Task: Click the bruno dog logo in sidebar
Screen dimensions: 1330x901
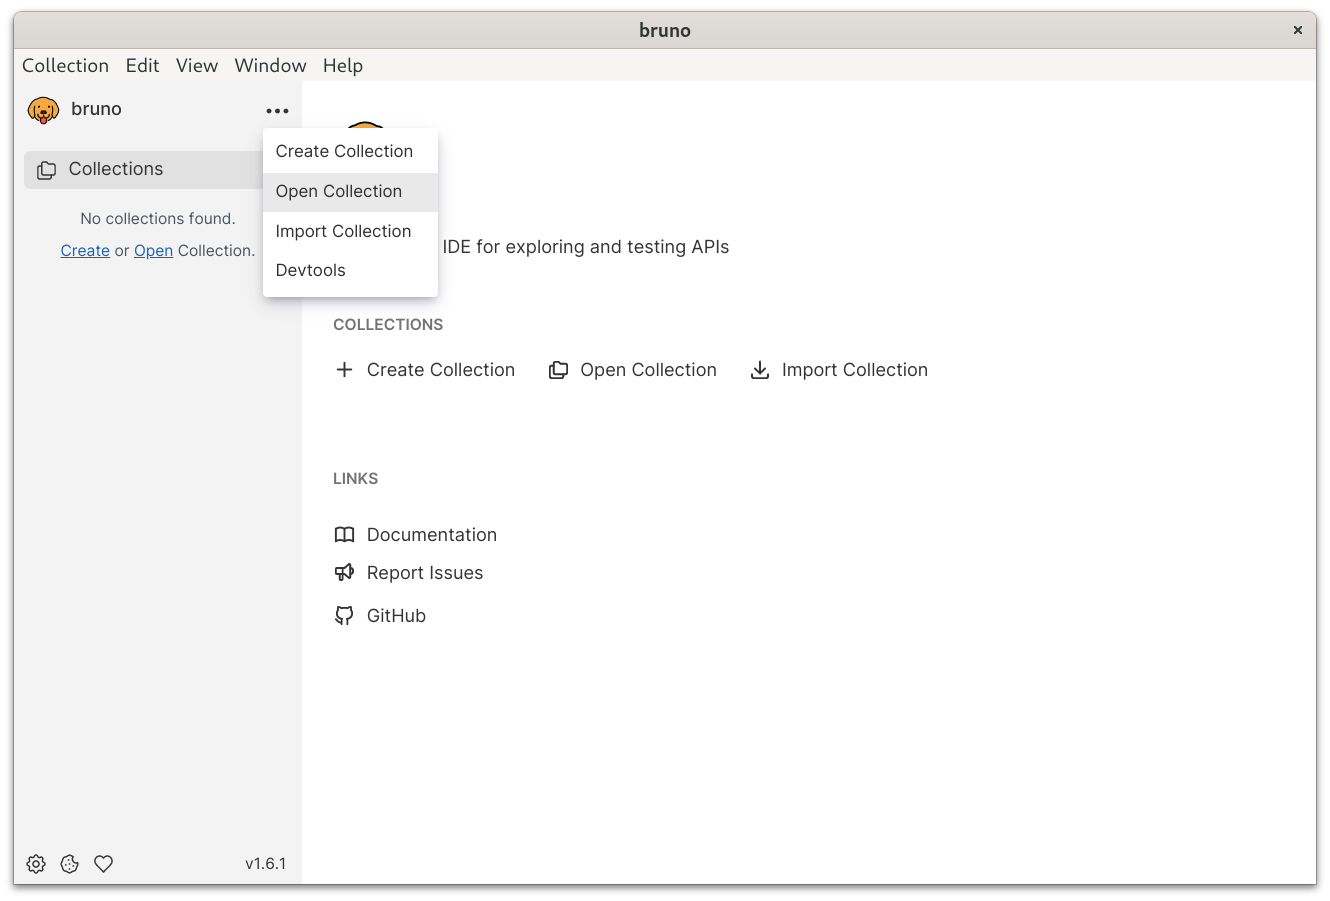Action: coord(43,110)
